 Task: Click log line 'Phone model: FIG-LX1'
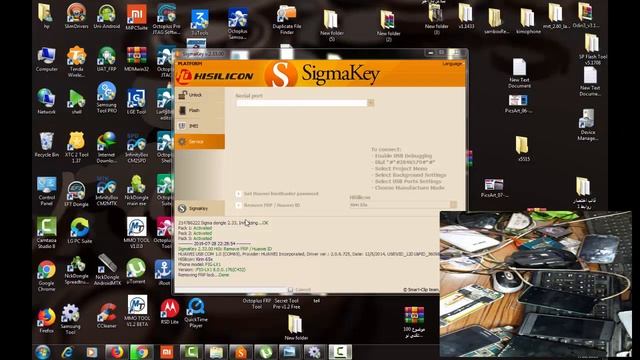(x=199, y=264)
